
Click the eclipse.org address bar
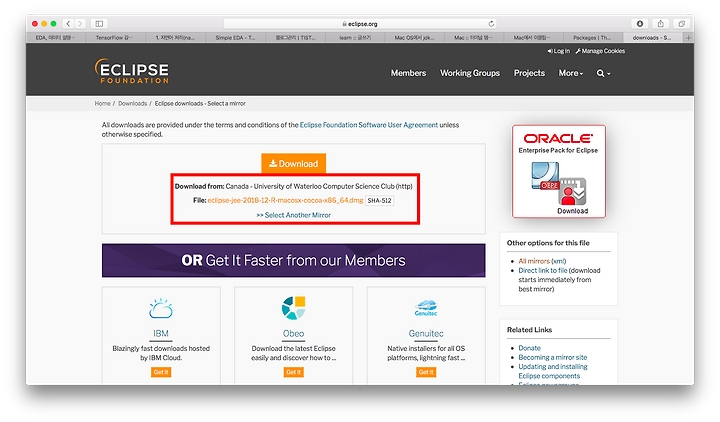pyautogui.click(x=360, y=24)
